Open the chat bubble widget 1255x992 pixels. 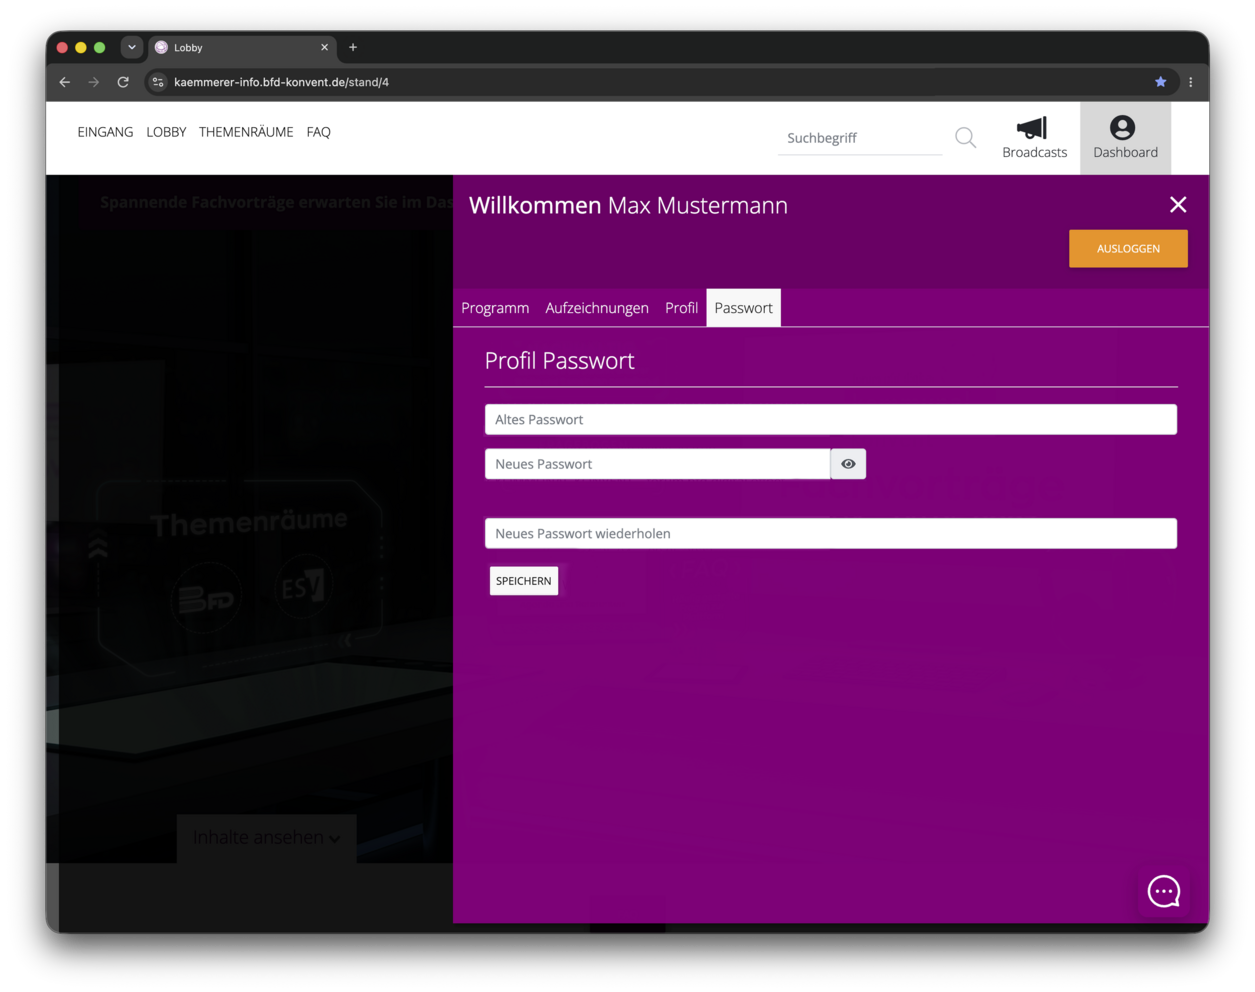(x=1164, y=891)
